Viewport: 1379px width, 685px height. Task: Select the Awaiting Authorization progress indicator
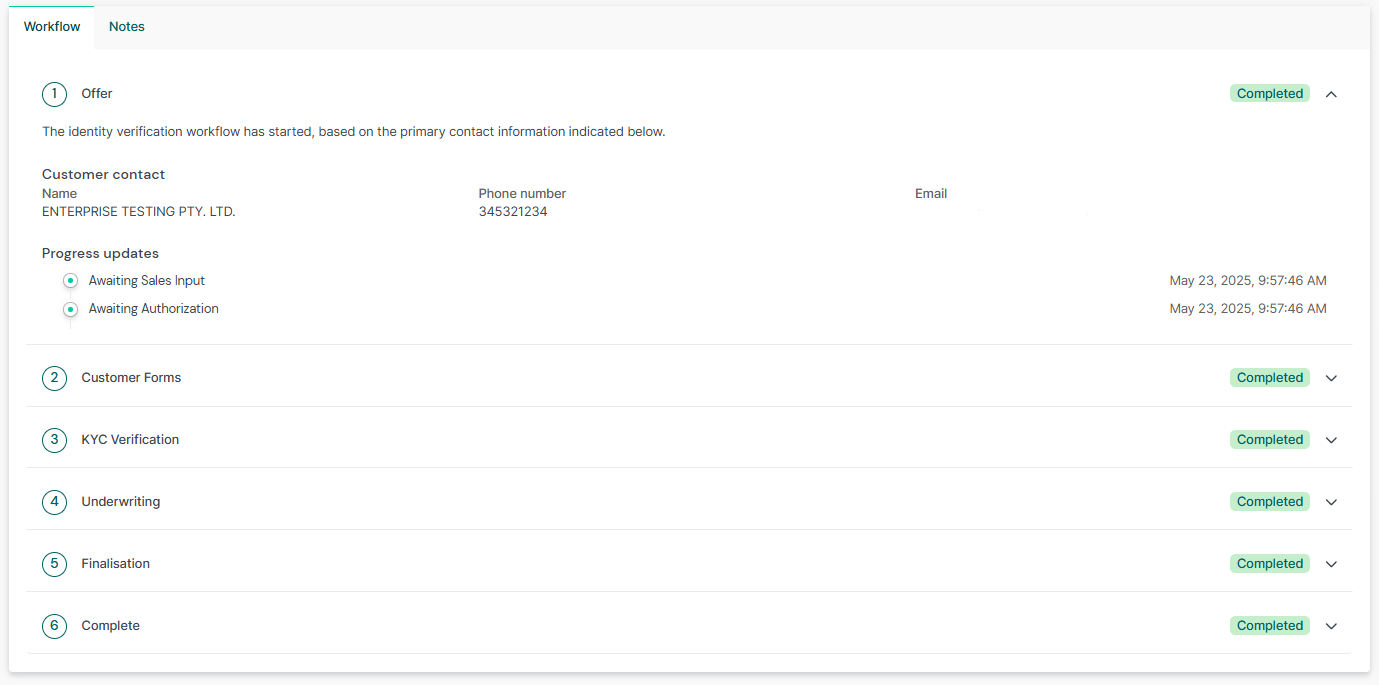click(70, 310)
